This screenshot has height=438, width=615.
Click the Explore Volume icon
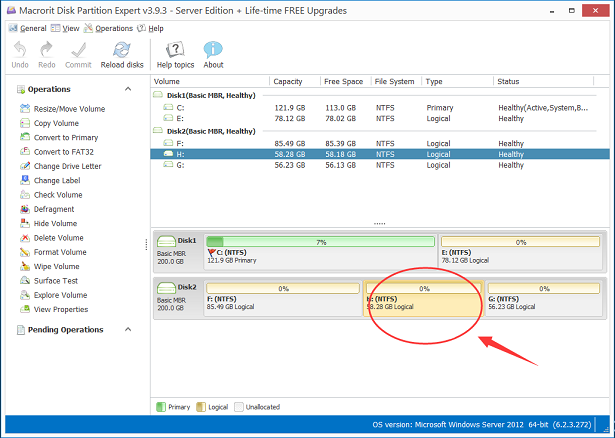click(25, 295)
